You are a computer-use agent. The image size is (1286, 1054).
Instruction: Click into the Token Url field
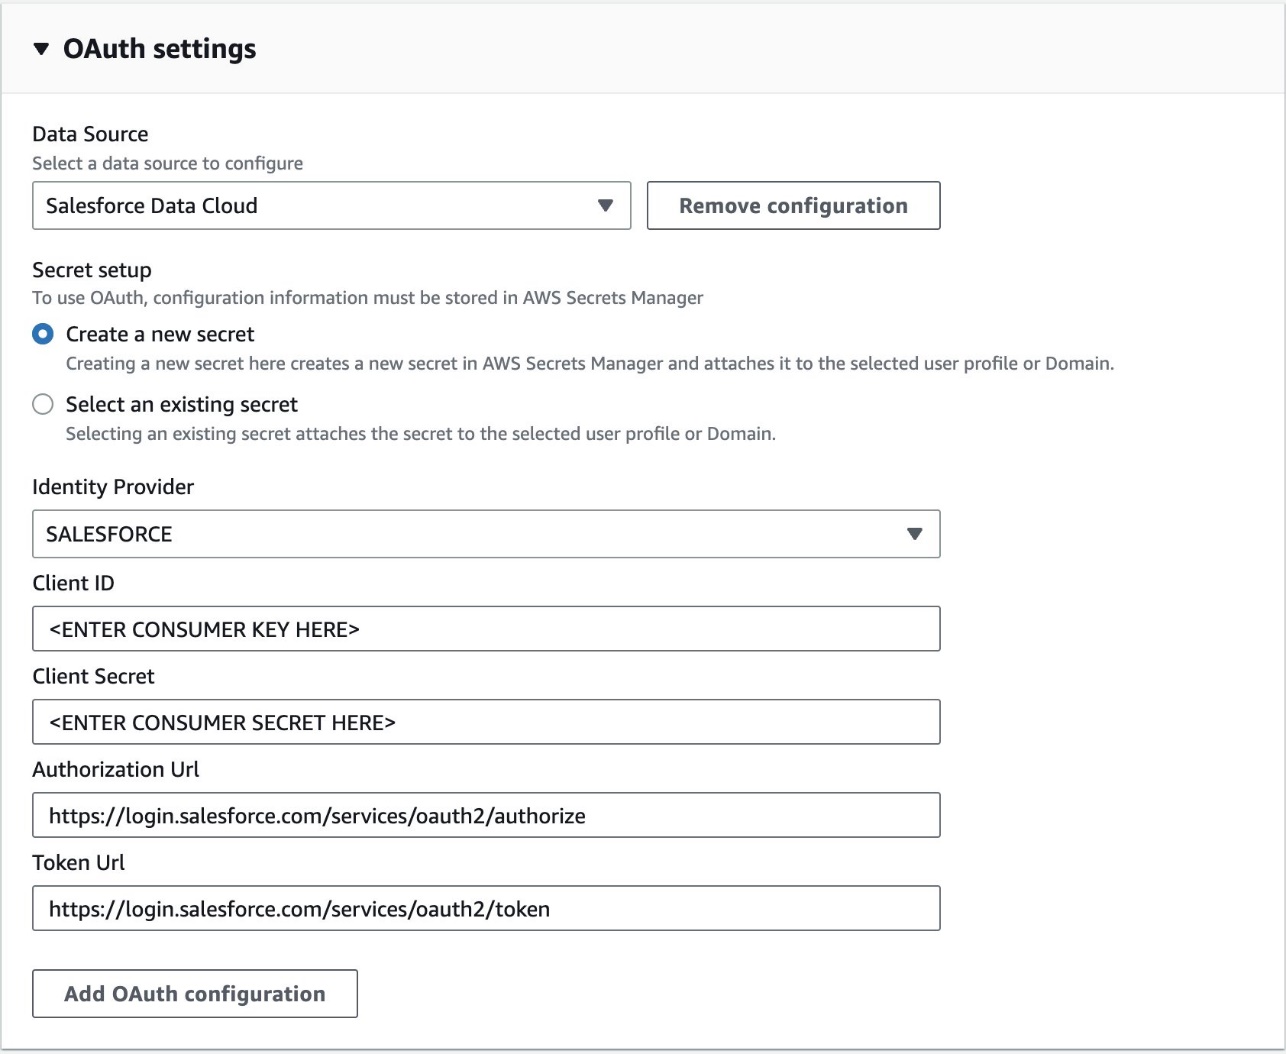pos(486,908)
